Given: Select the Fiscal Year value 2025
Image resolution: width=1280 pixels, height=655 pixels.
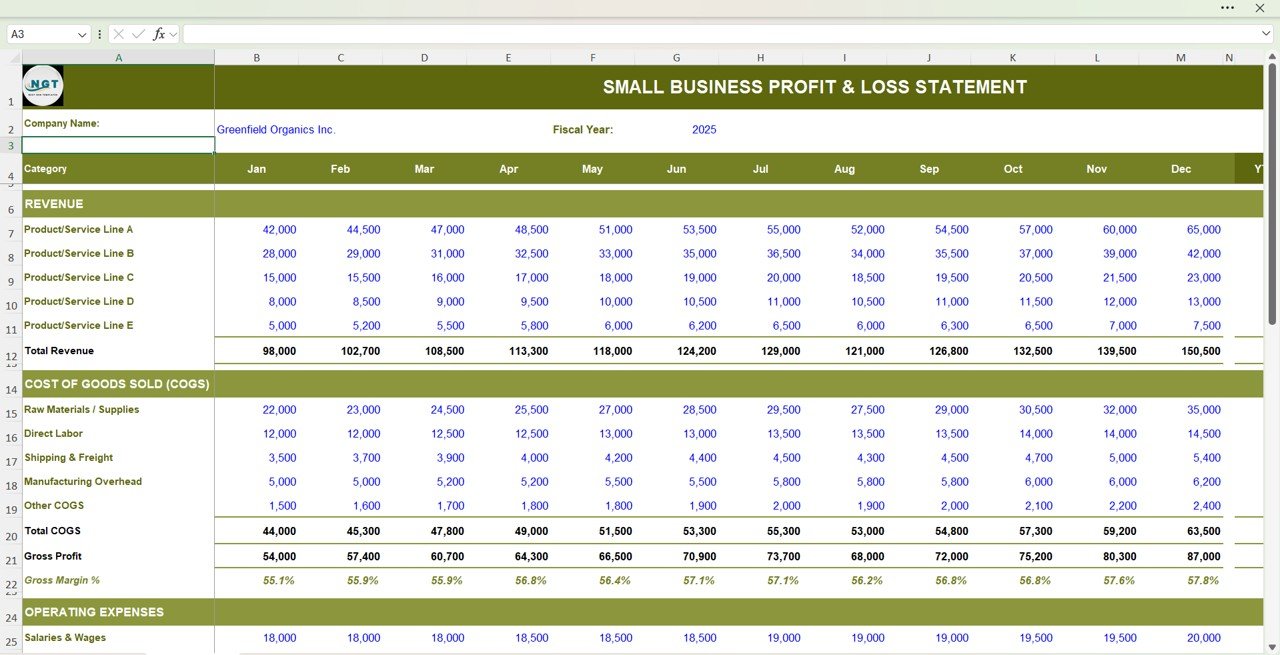Looking at the screenshot, I should pyautogui.click(x=705, y=129).
